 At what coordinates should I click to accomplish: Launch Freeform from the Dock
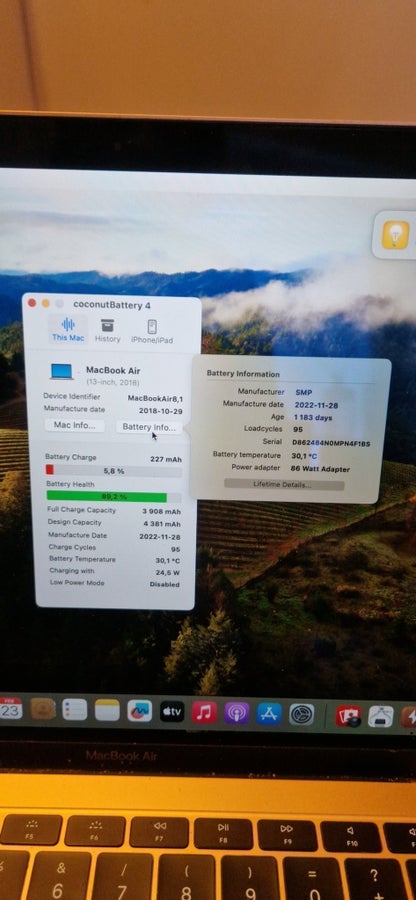click(139, 711)
